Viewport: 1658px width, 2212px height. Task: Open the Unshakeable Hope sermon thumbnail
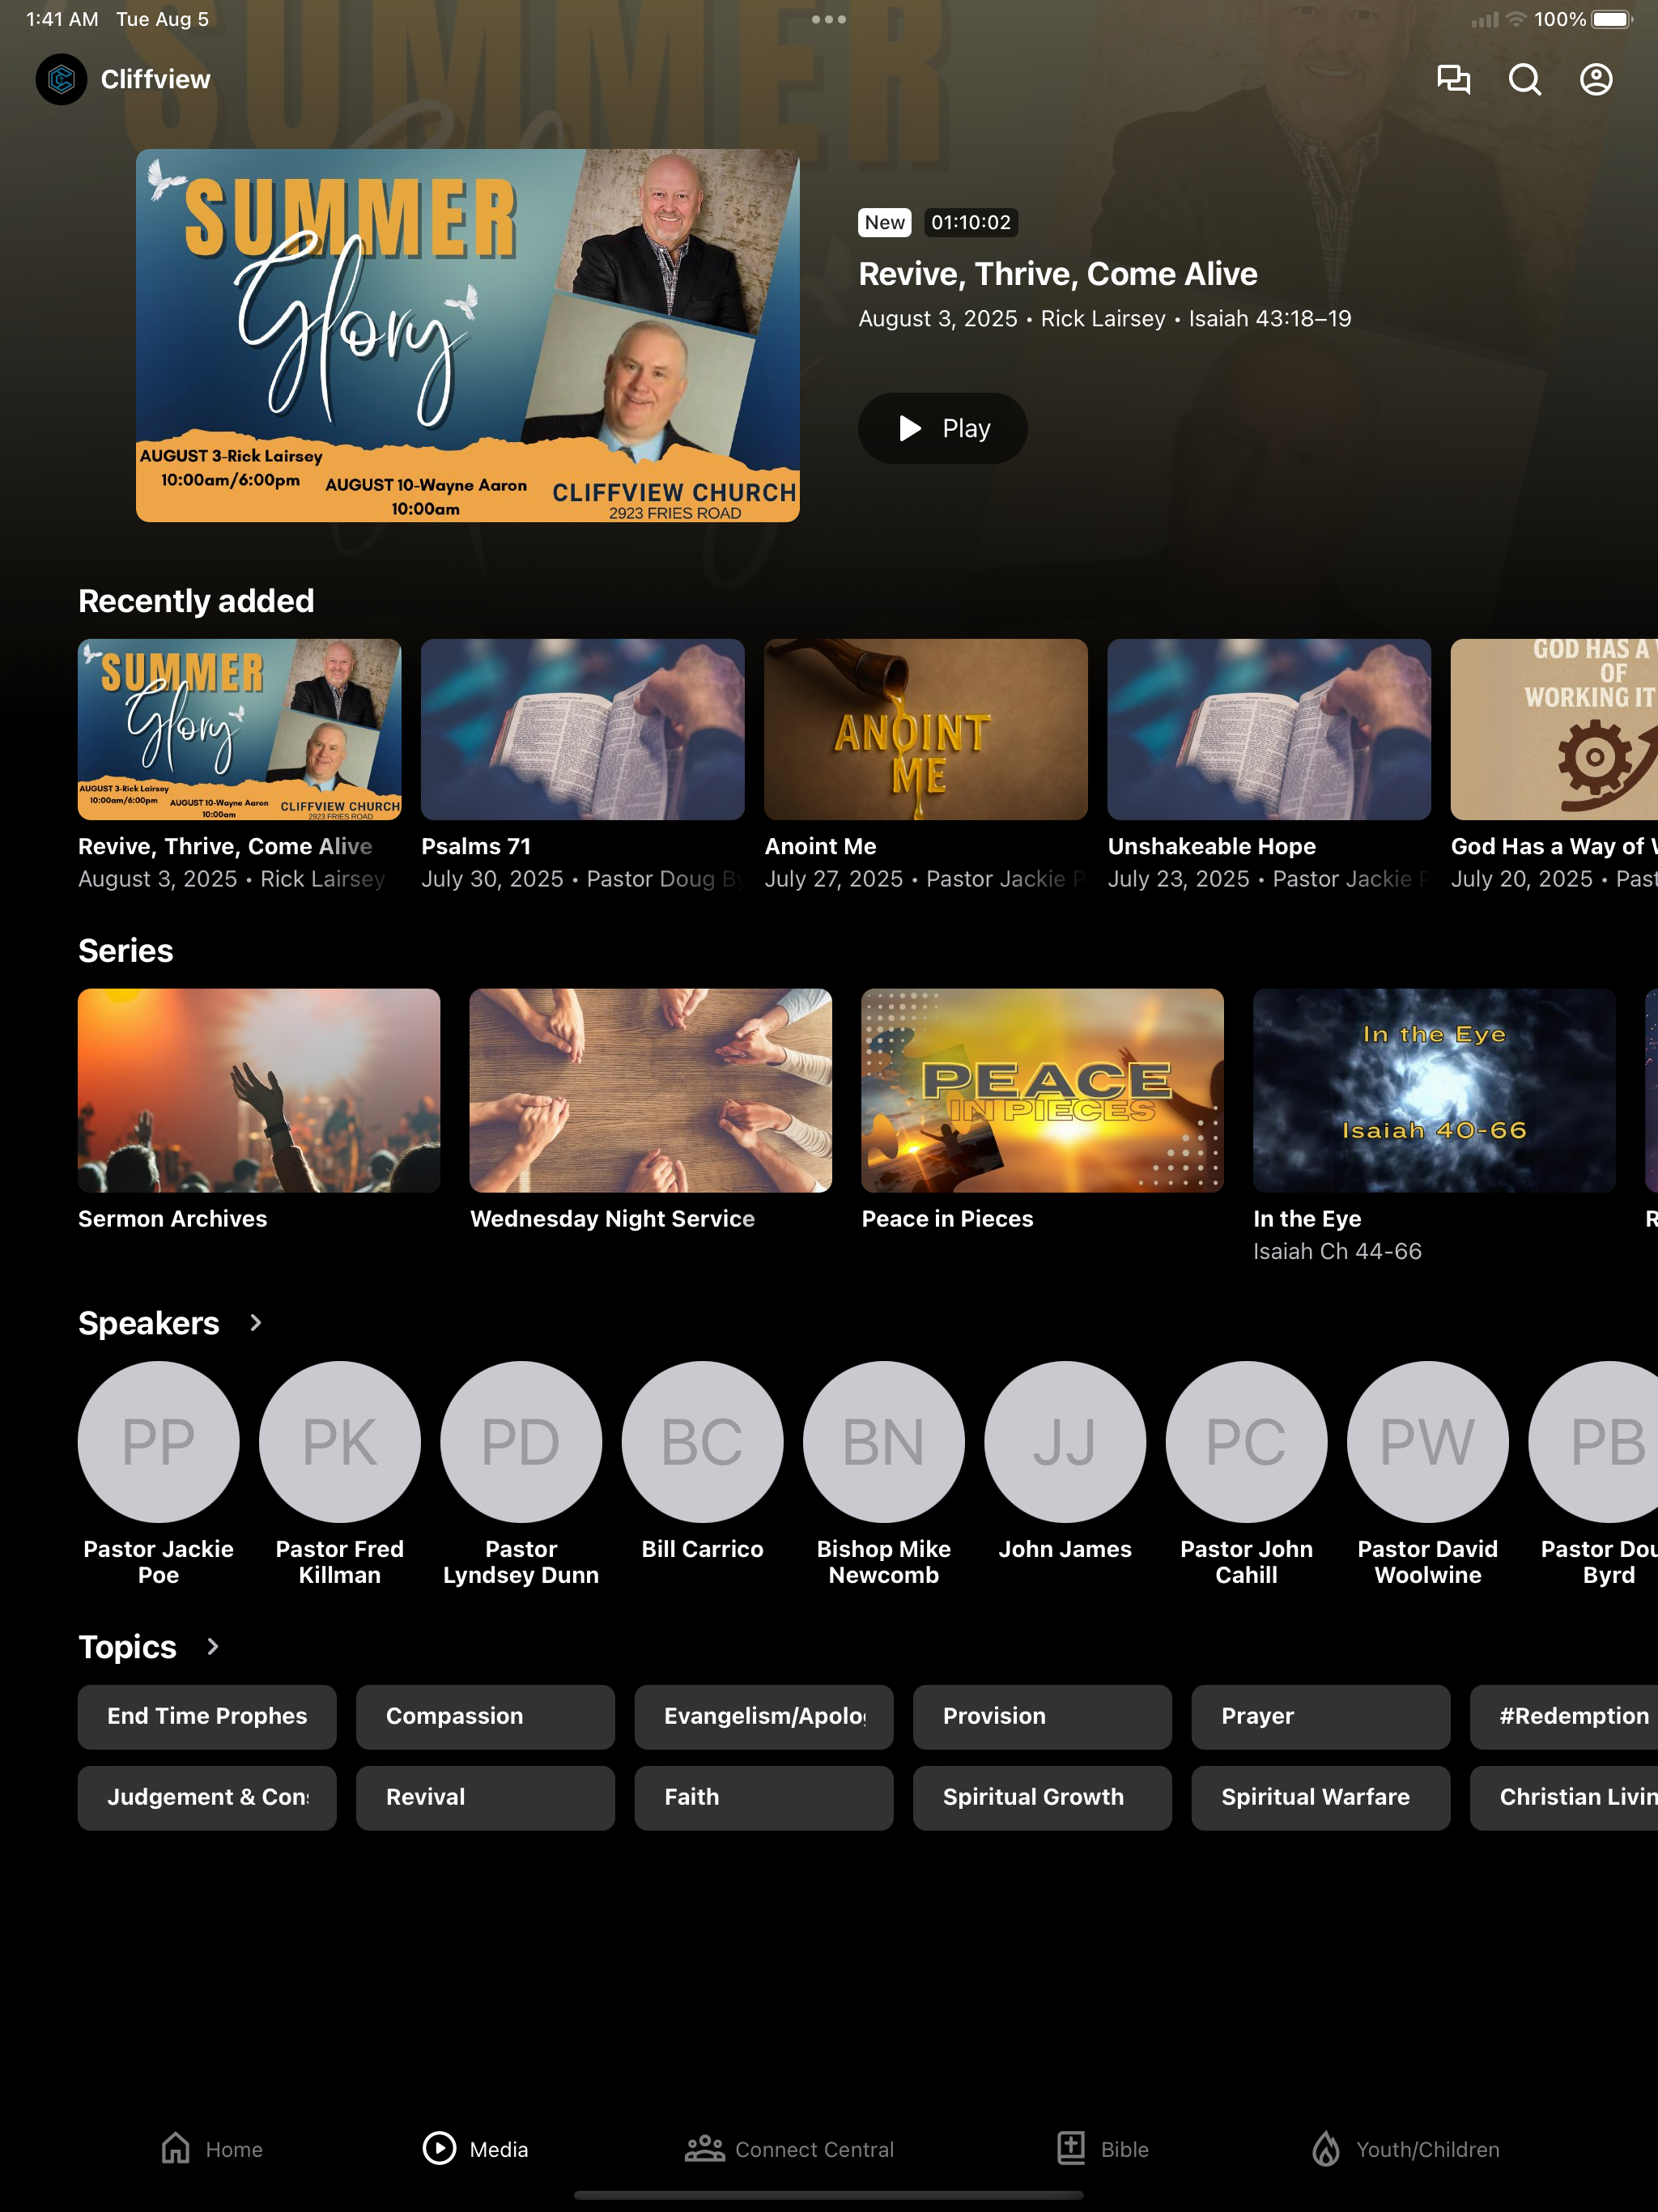[1269, 729]
